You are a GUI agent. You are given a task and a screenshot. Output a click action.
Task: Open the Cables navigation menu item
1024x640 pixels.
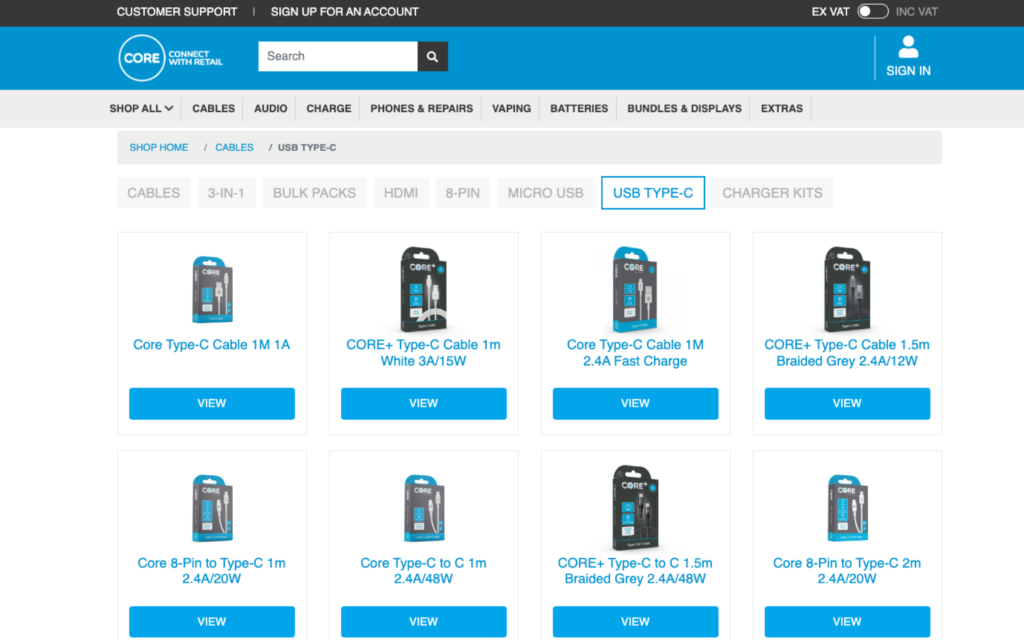[x=214, y=108]
